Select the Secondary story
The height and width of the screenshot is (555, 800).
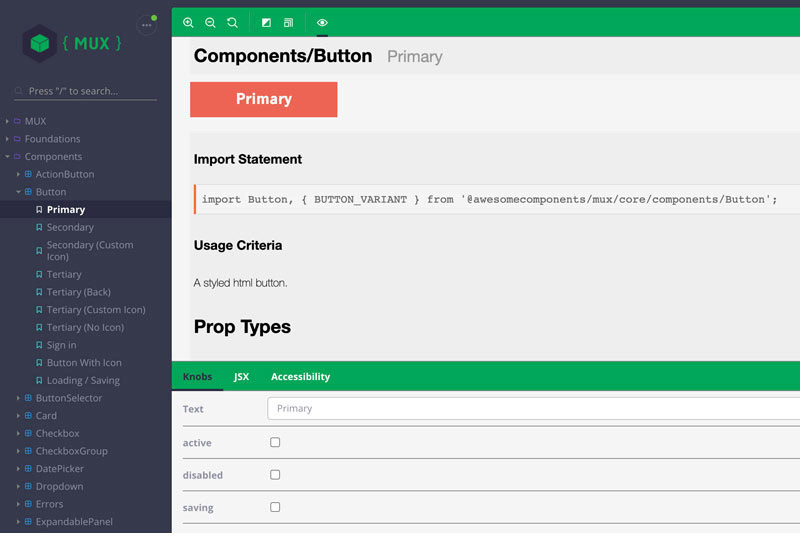point(70,228)
